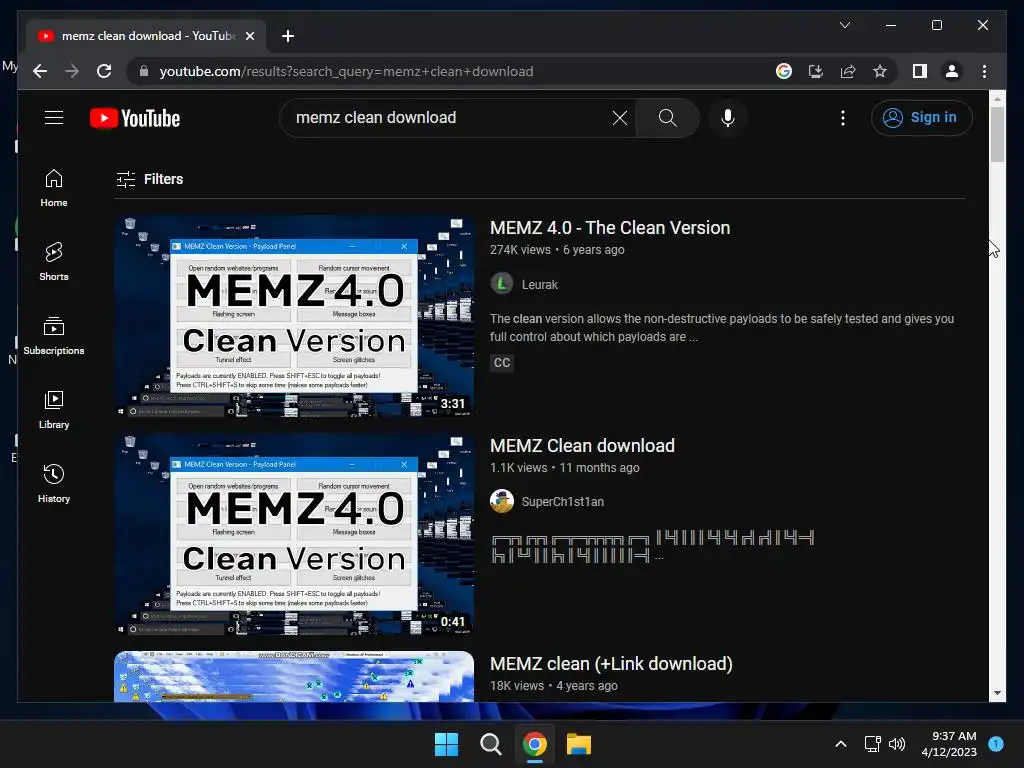Open MEMZ clean (+Link download) title
The image size is (1024, 768).
tap(611, 664)
